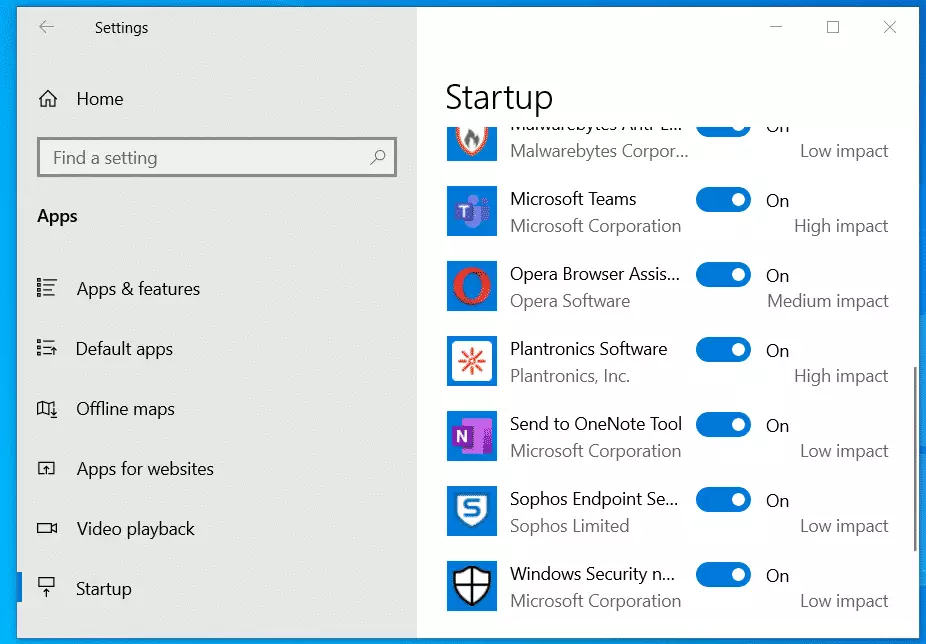Click Low impact label for Sophos Endpoint
The width and height of the screenshot is (926, 644).
click(x=844, y=526)
